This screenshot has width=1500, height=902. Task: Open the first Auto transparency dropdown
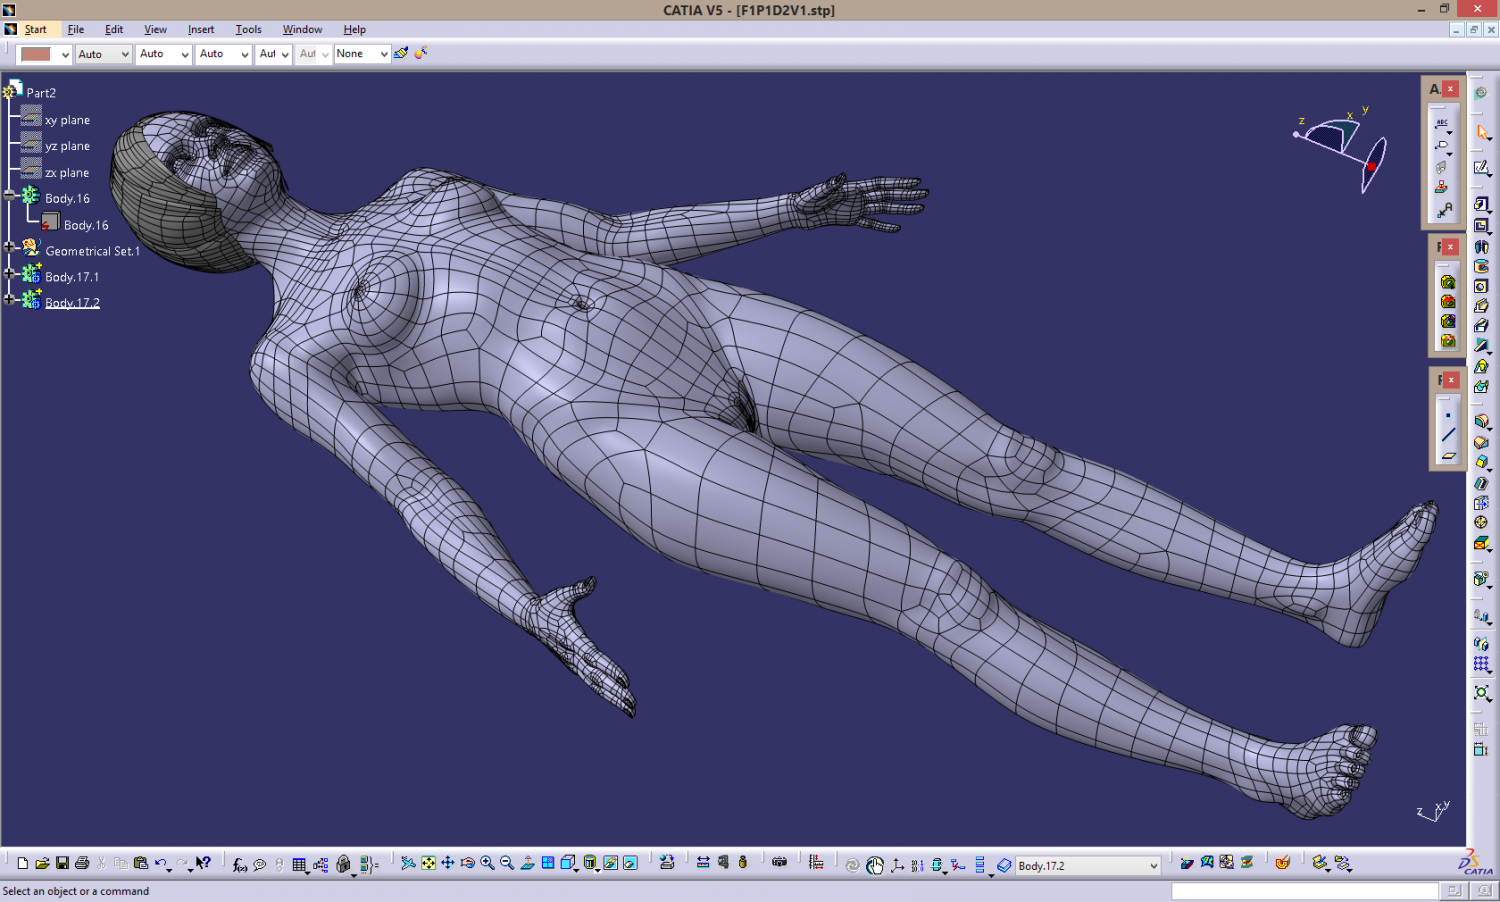coord(125,54)
